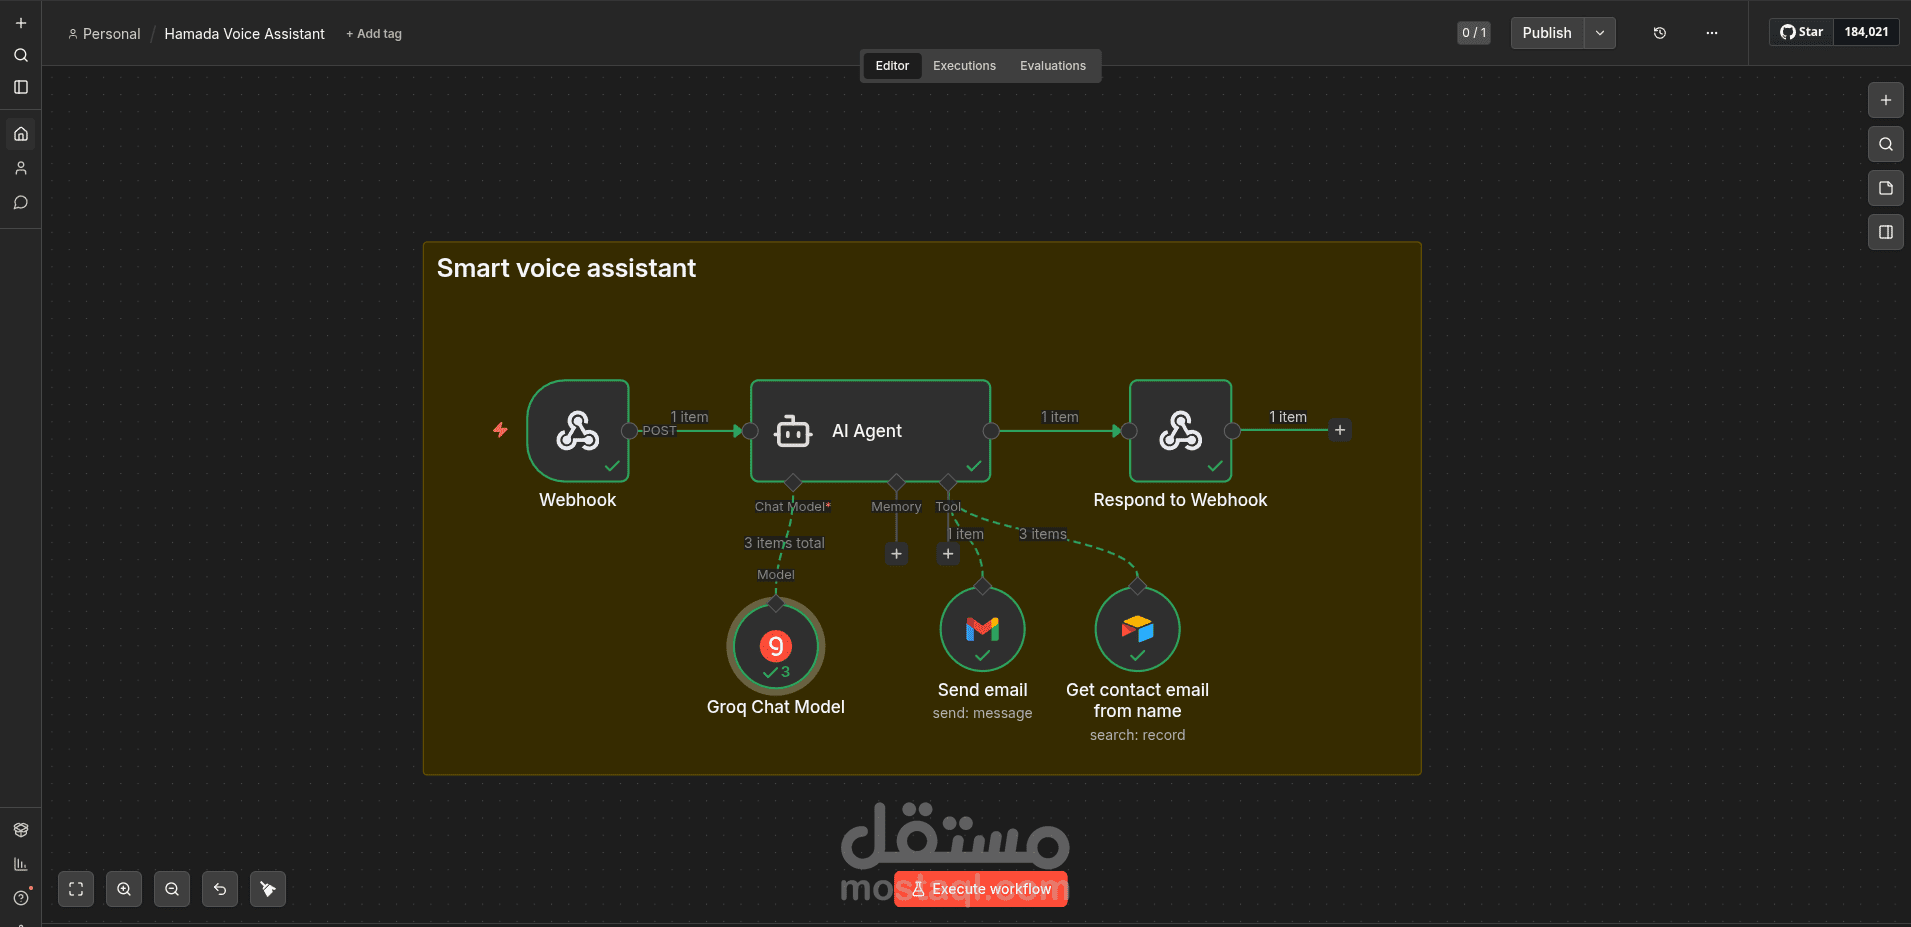Image resolution: width=1911 pixels, height=927 pixels.
Task: Add a Tool to the AI Agent node
Action: (947, 553)
